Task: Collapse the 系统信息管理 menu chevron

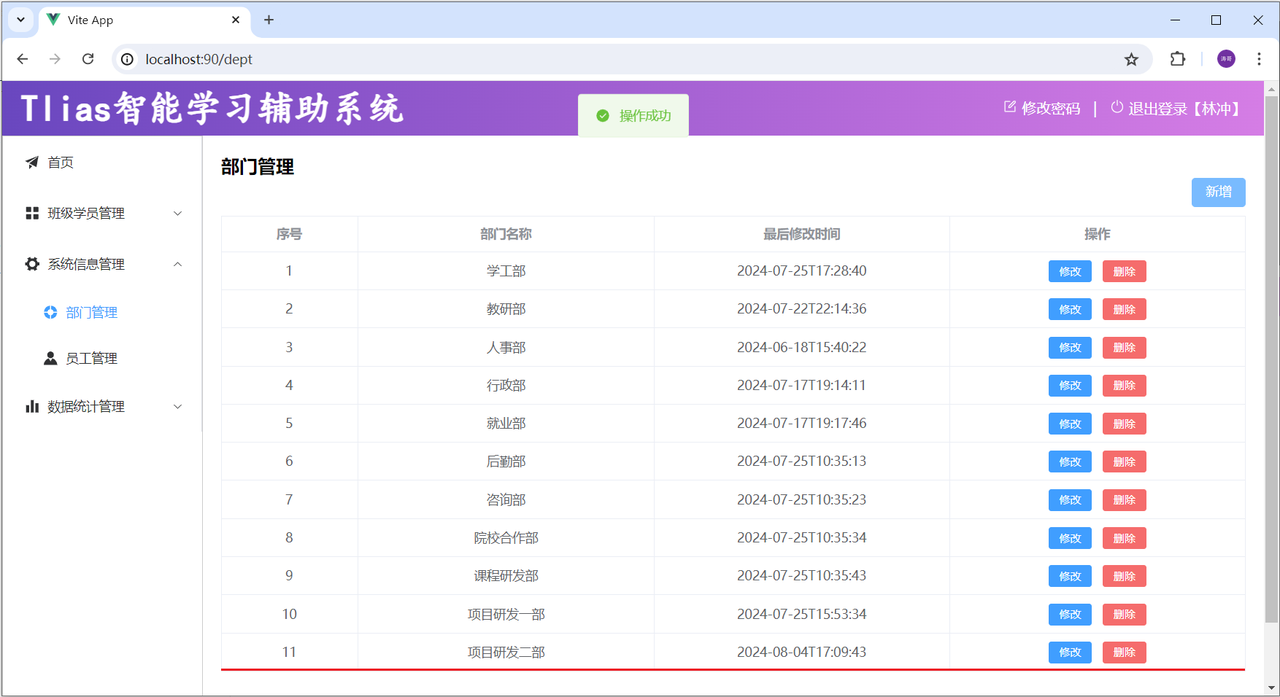Action: (177, 264)
